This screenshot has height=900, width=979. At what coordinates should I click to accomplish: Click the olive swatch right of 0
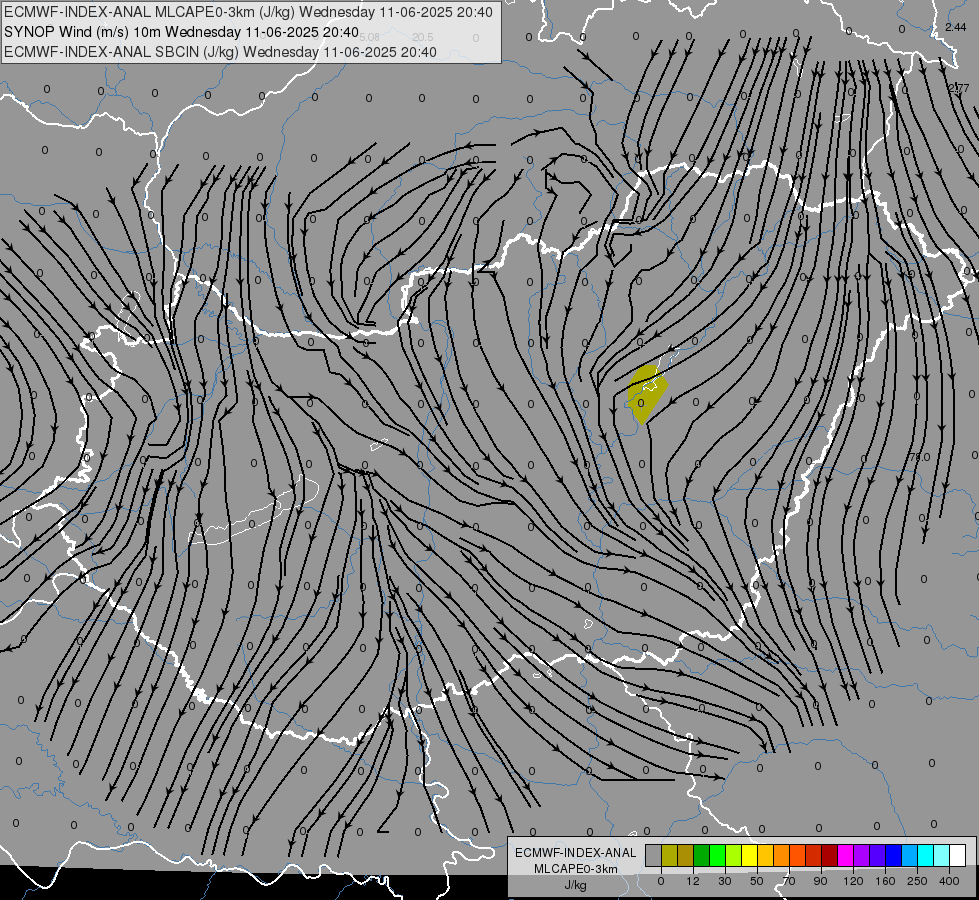coord(669,855)
